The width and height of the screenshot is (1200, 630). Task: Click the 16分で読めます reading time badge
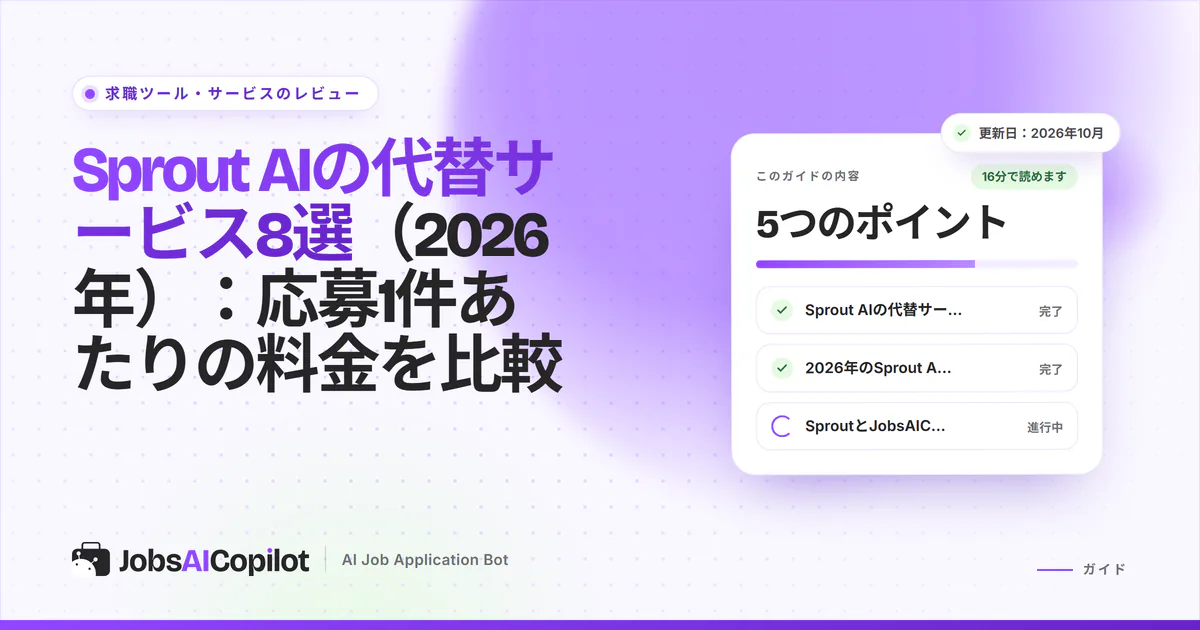(x=1023, y=177)
